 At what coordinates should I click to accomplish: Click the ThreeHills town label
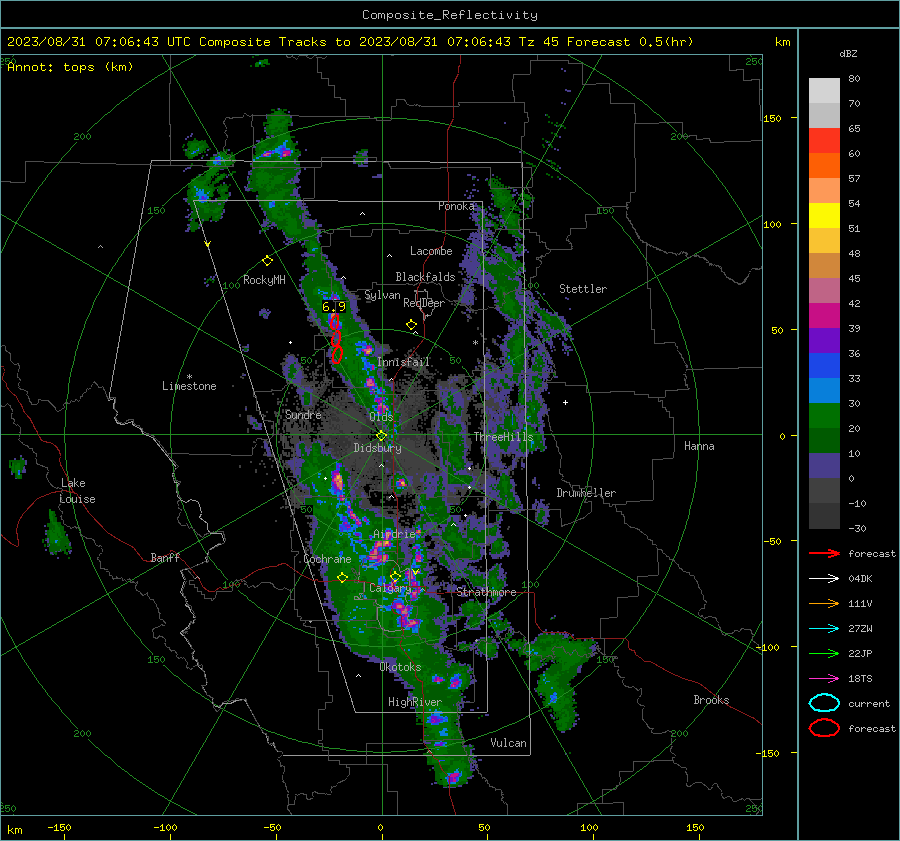point(503,437)
